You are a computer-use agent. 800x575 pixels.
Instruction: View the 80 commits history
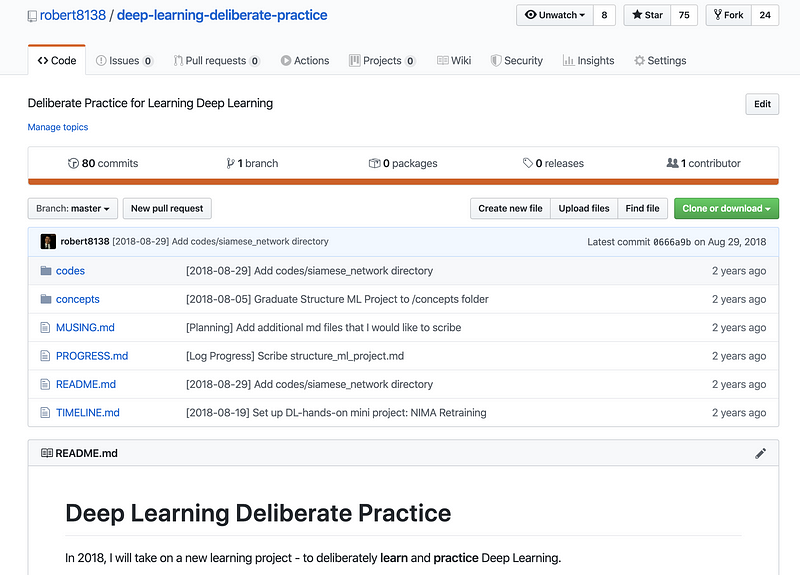(x=103, y=163)
